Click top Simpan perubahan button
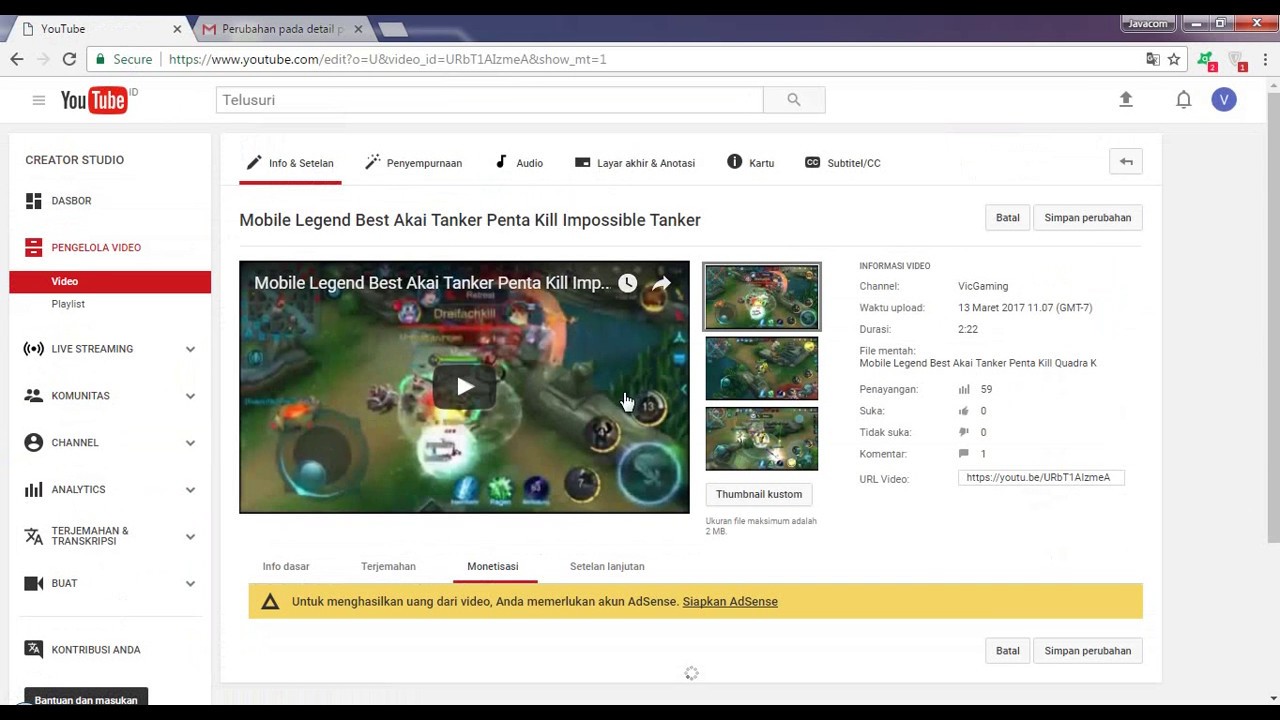This screenshot has width=1280, height=720. (1087, 218)
